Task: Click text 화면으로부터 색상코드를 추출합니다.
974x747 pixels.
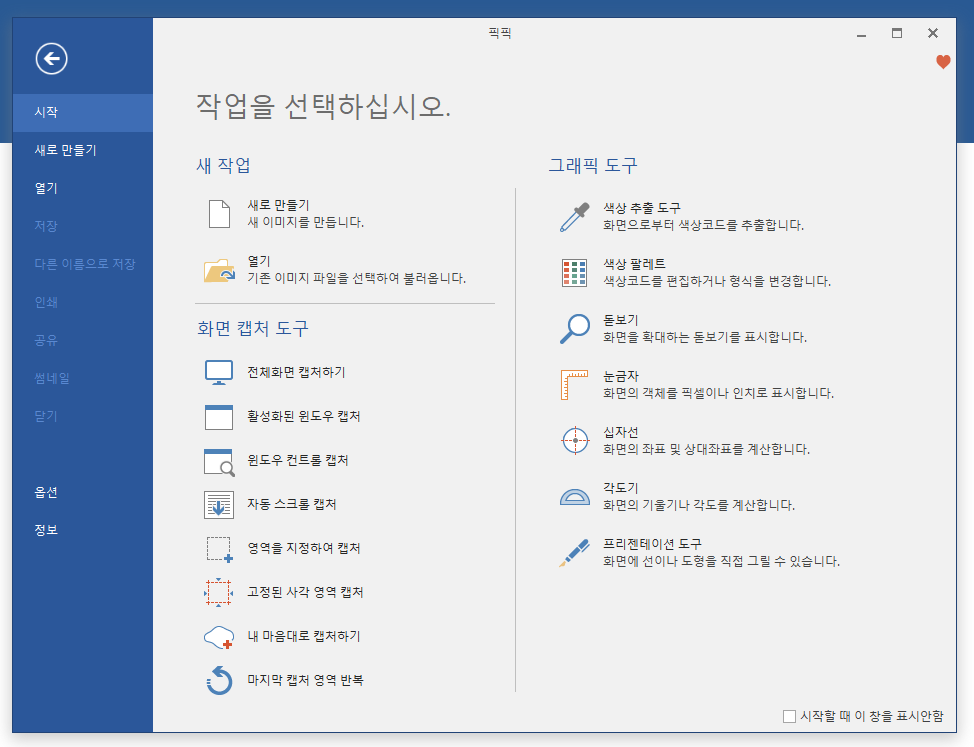Action: click(703, 225)
